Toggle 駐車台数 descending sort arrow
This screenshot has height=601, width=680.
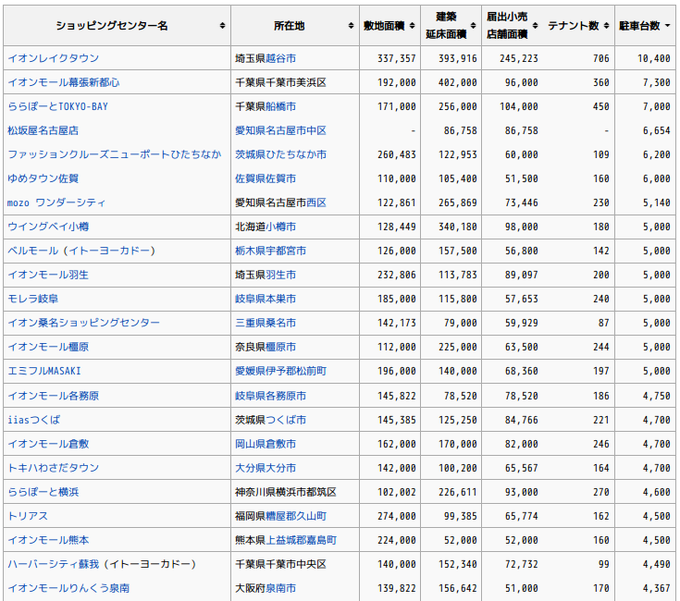[x=667, y=26]
